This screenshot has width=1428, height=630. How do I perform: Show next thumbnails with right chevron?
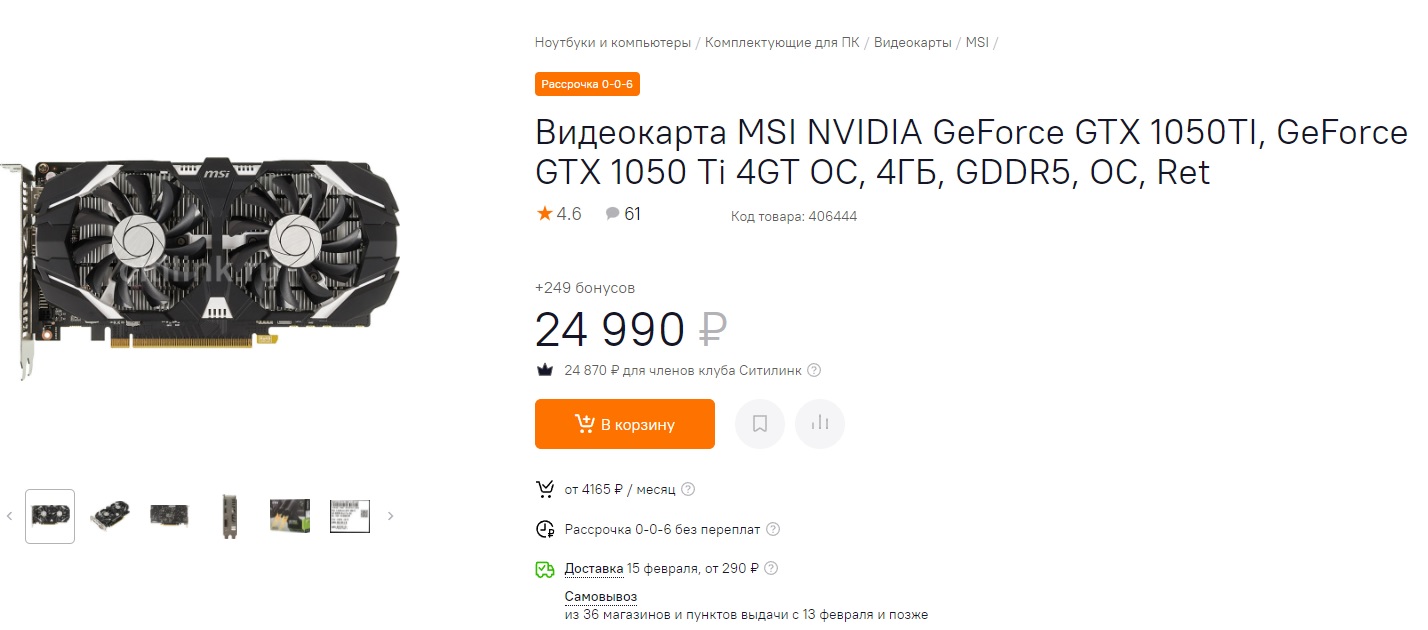[390, 516]
